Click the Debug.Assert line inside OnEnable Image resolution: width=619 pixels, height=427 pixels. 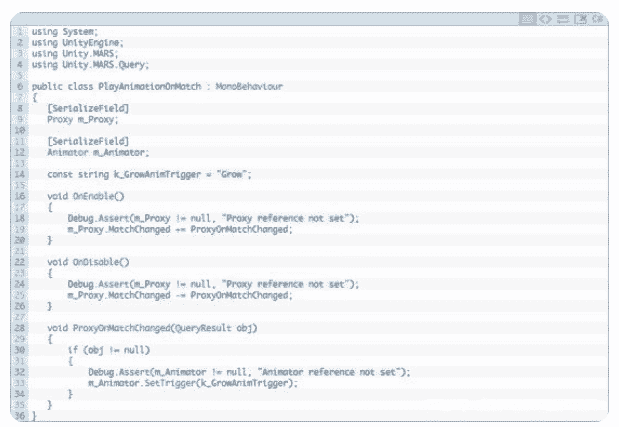click(x=213, y=218)
